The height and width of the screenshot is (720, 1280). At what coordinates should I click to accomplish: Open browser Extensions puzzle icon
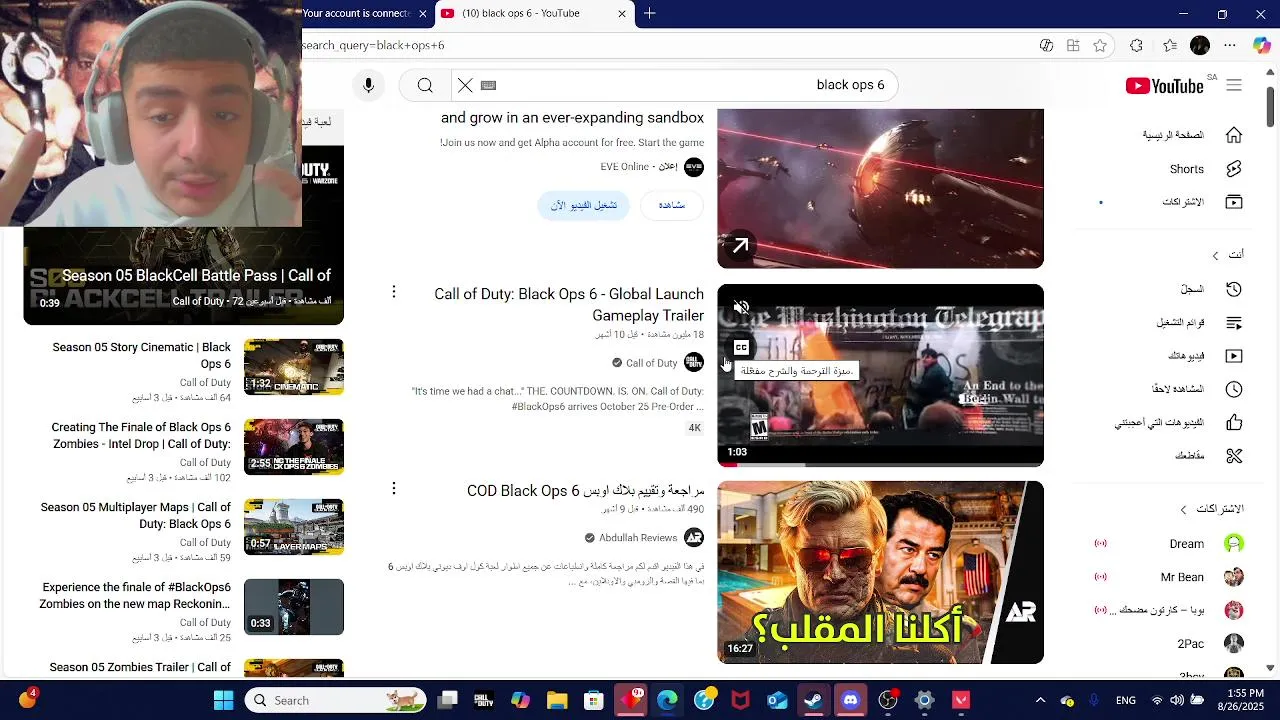click(1136, 45)
